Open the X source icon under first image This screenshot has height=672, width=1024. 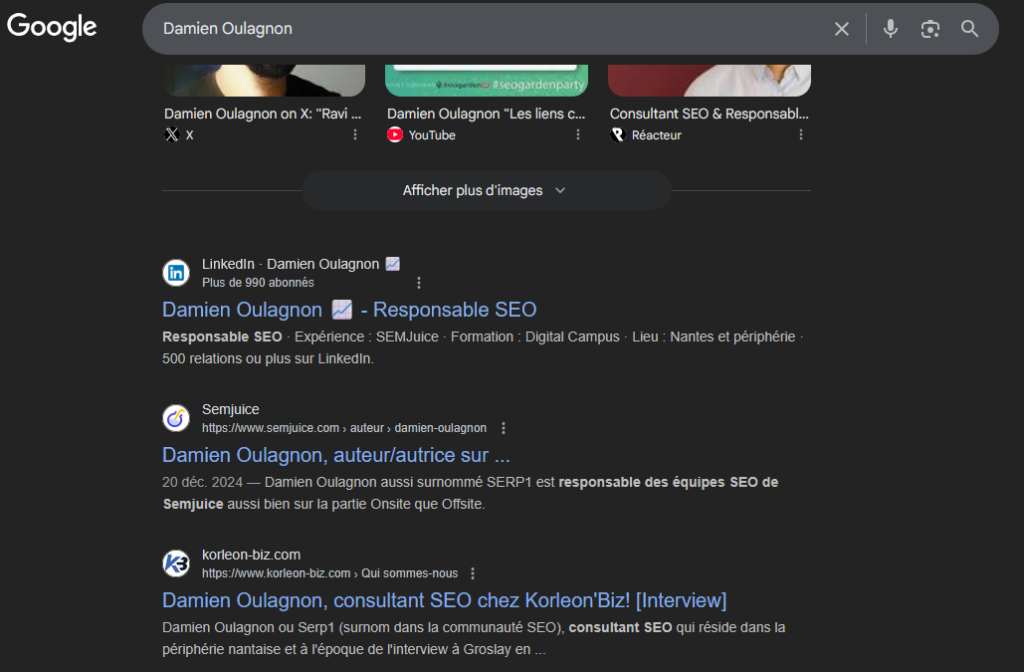coord(172,135)
